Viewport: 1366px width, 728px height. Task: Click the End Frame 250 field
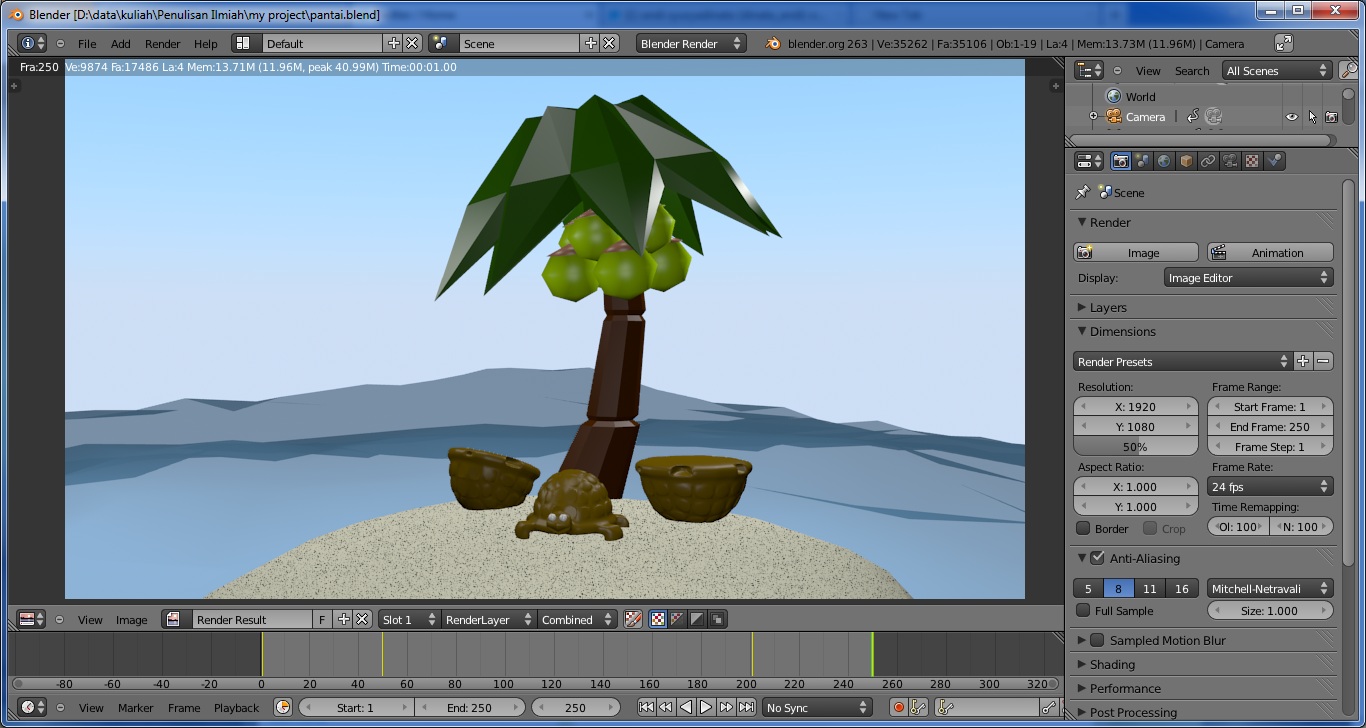point(1270,427)
